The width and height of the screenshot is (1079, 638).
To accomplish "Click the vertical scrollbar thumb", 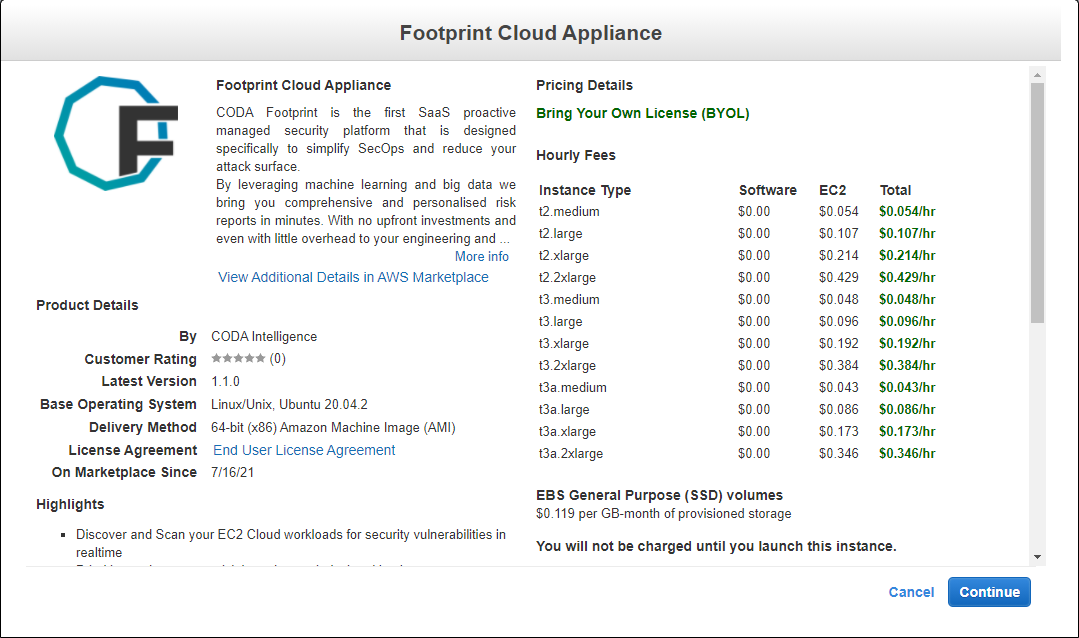I will coord(1037,203).
